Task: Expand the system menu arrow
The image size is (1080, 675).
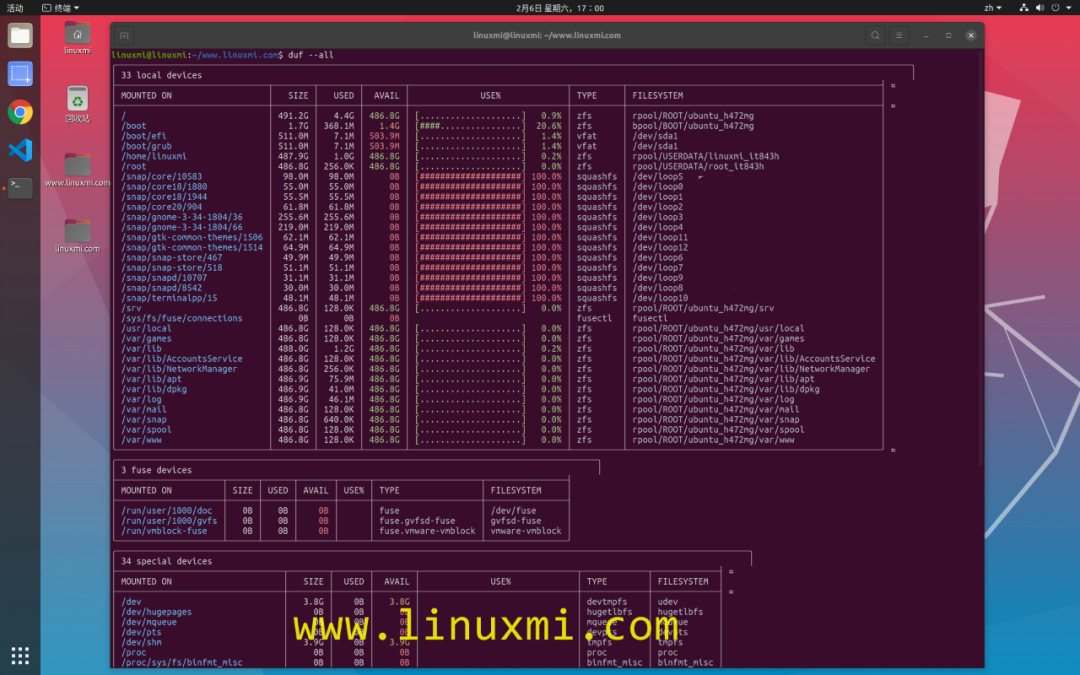Action: coord(1069,8)
